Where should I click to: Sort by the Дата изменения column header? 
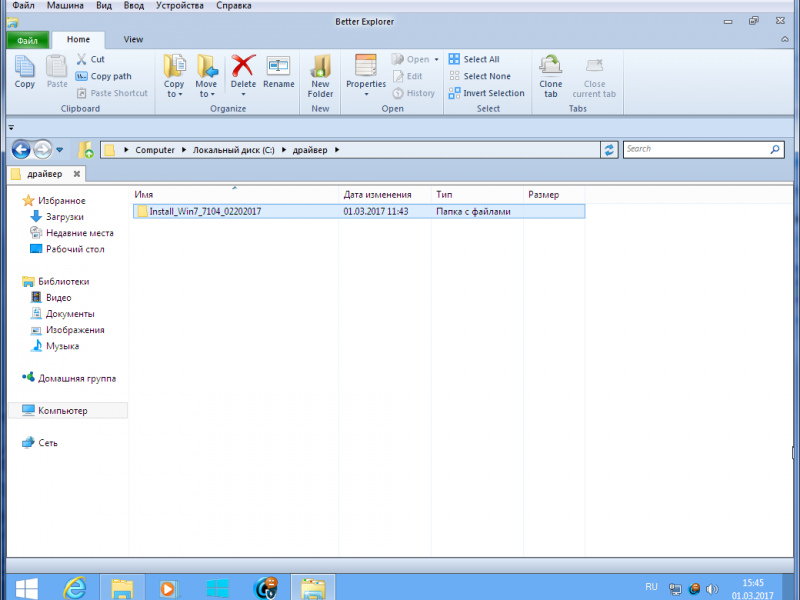[x=385, y=194]
